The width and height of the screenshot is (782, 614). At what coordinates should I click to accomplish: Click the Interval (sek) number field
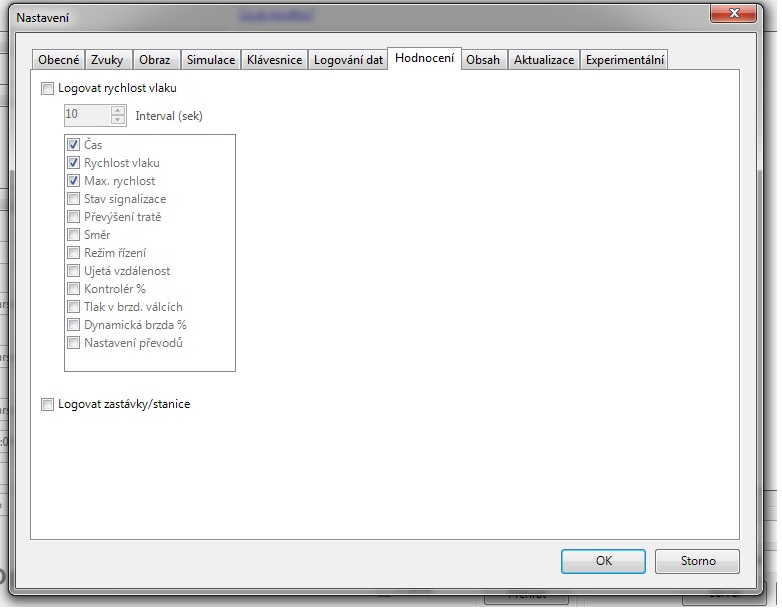[x=86, y=115]
